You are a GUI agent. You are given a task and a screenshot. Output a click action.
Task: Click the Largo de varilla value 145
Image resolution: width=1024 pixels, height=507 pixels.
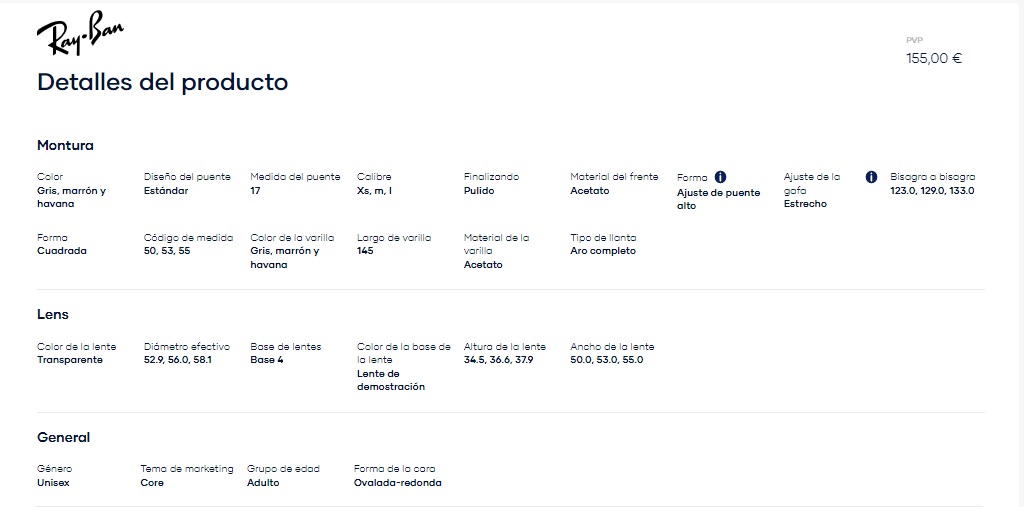365,251
